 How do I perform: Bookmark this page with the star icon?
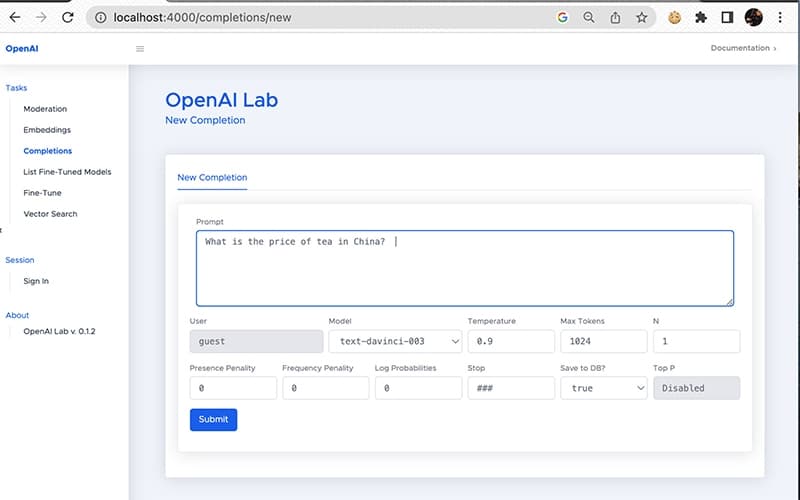[x=641, y=17]
